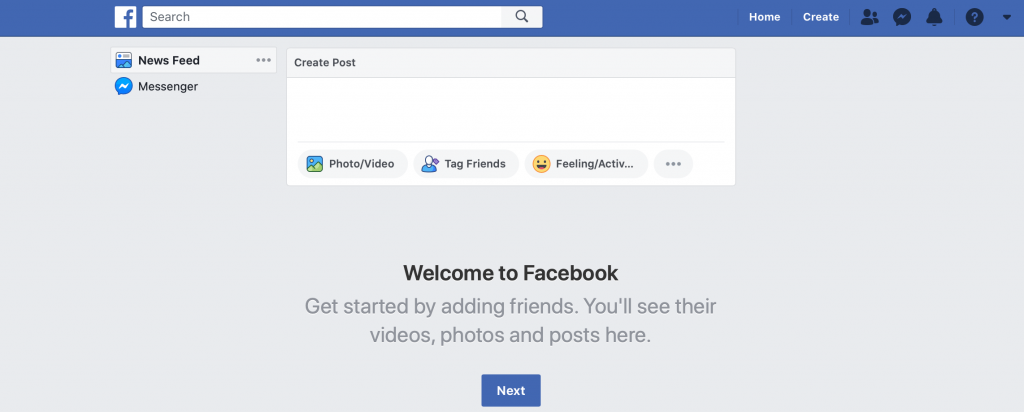
Task: Choose Feeling/Activity option
Action: 586,164
